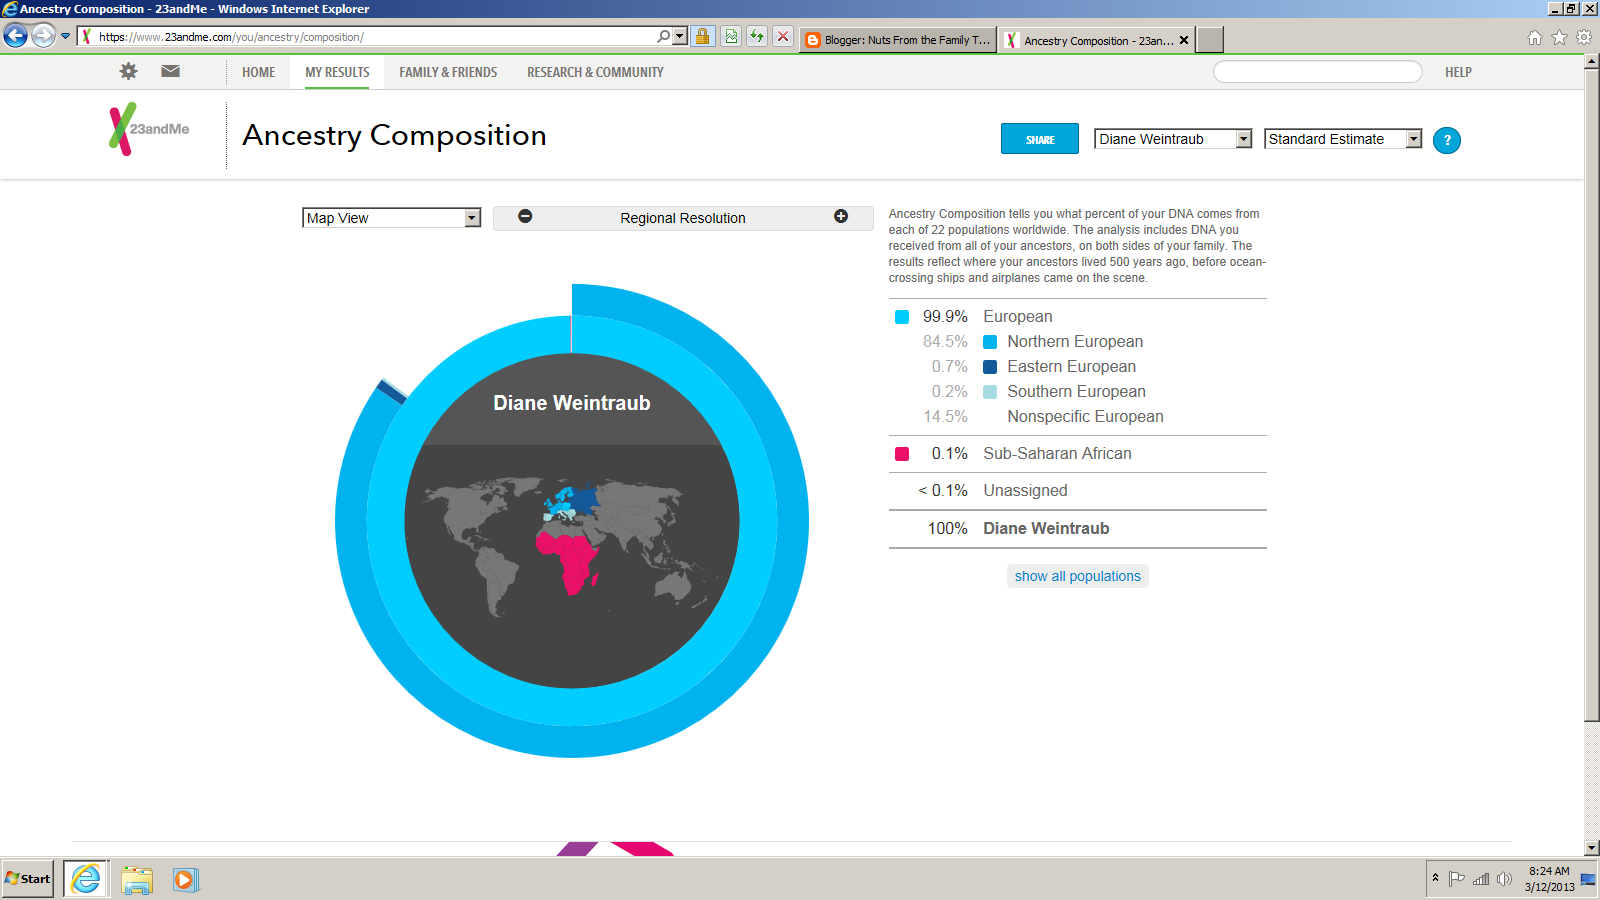Screen dimensions: 1600x900
Task: Click the SHARE button
Action: pyautogui.click(x=1039, y=139)
